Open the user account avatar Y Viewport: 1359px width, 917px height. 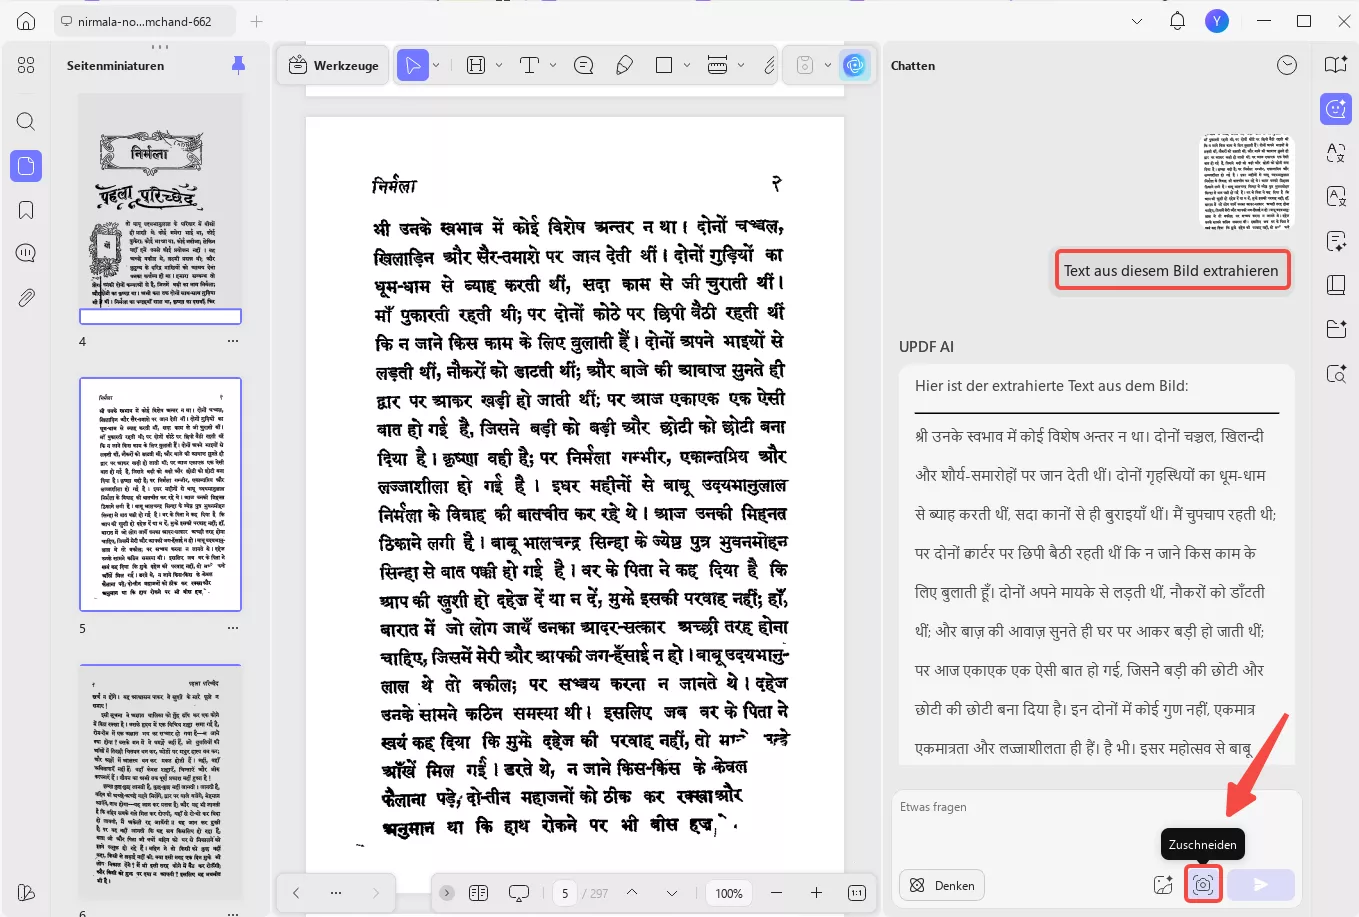point(1217,21)
